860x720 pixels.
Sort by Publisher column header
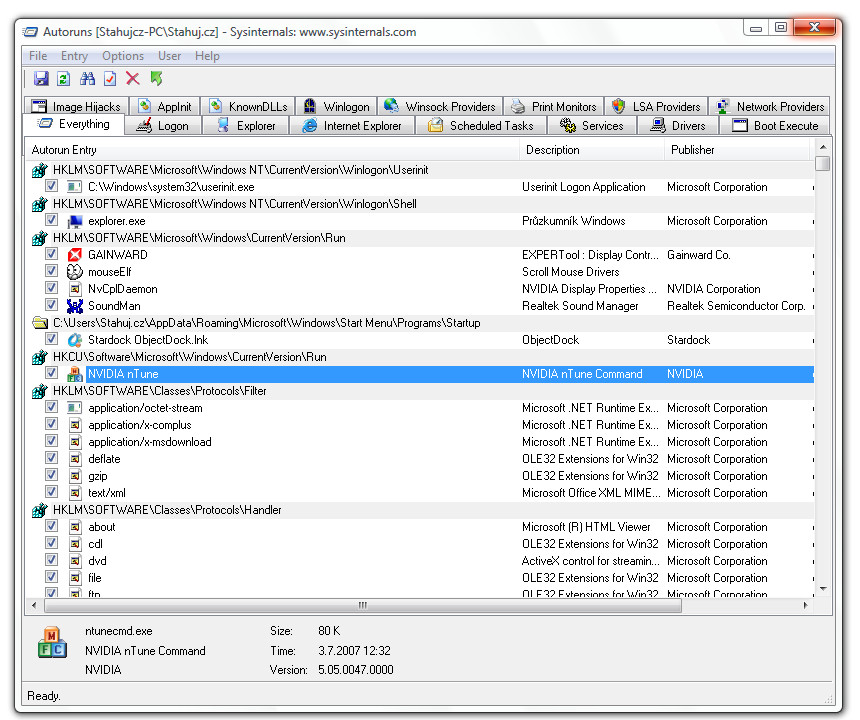(x=737, y=150)
